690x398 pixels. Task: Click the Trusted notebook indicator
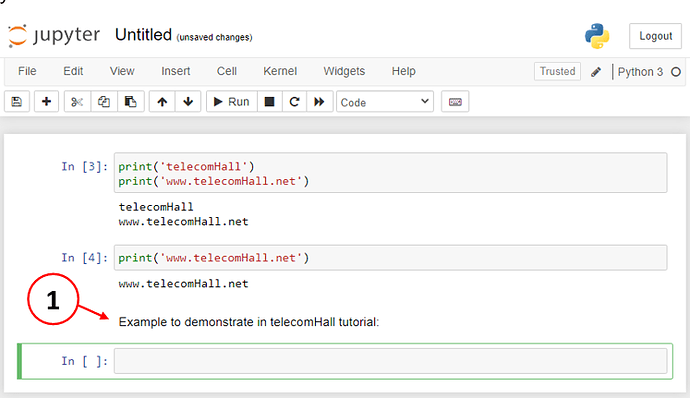(x=557, y=71)
